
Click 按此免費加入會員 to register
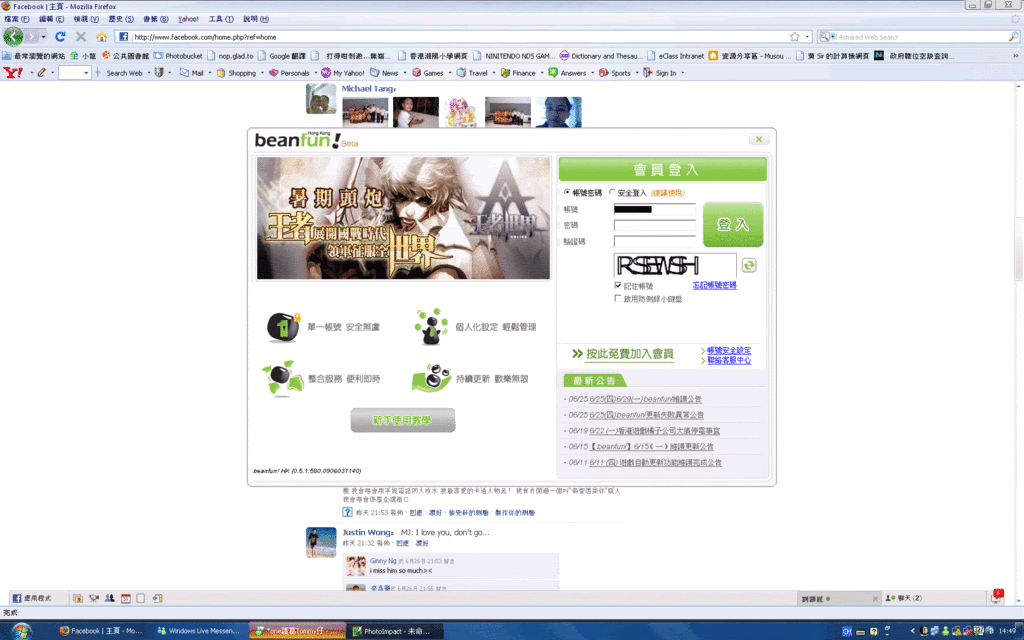pyautogui.click(x=629, y=354)
